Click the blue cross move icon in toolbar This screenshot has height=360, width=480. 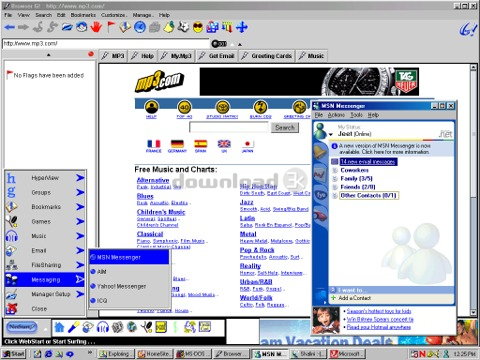242,27
